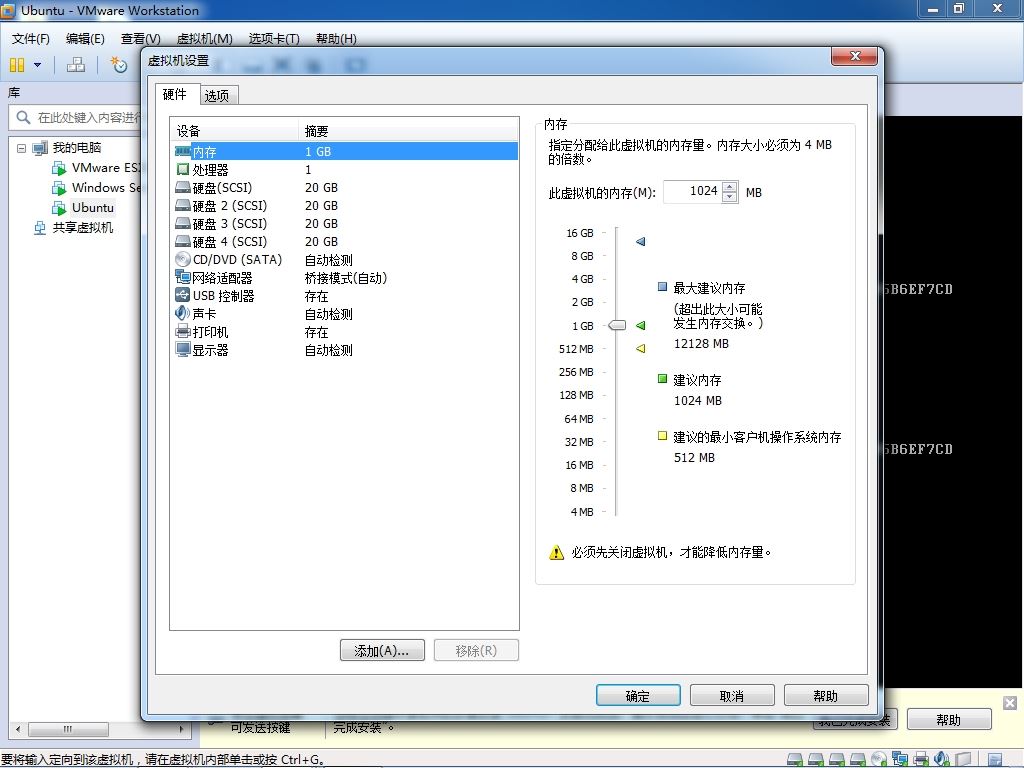Image resolution: width=1024 pixels, height=768 pixels.
Task: Click 帮助 button in the settings dialog
Action: [x=826, y=696]
